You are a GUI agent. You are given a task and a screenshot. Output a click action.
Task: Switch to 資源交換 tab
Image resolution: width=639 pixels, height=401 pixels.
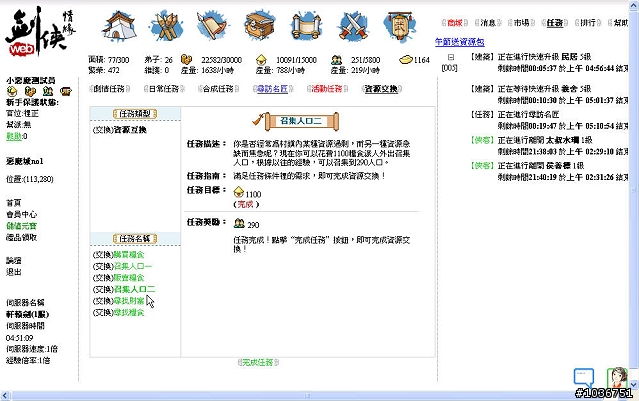(x=381, y=88)
